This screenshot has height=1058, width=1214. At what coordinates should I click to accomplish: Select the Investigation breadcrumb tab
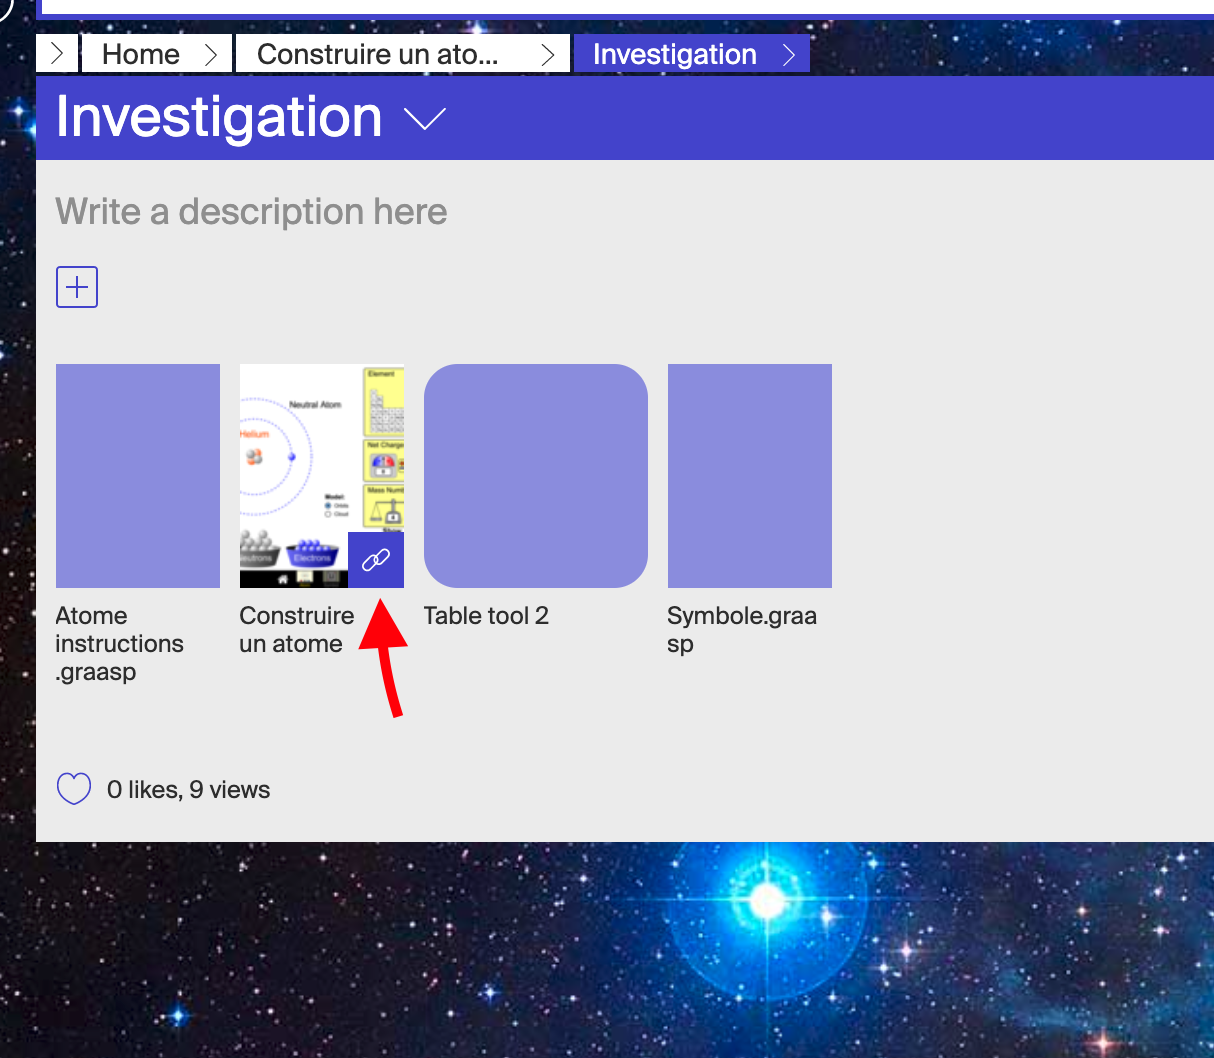[674, 53]
